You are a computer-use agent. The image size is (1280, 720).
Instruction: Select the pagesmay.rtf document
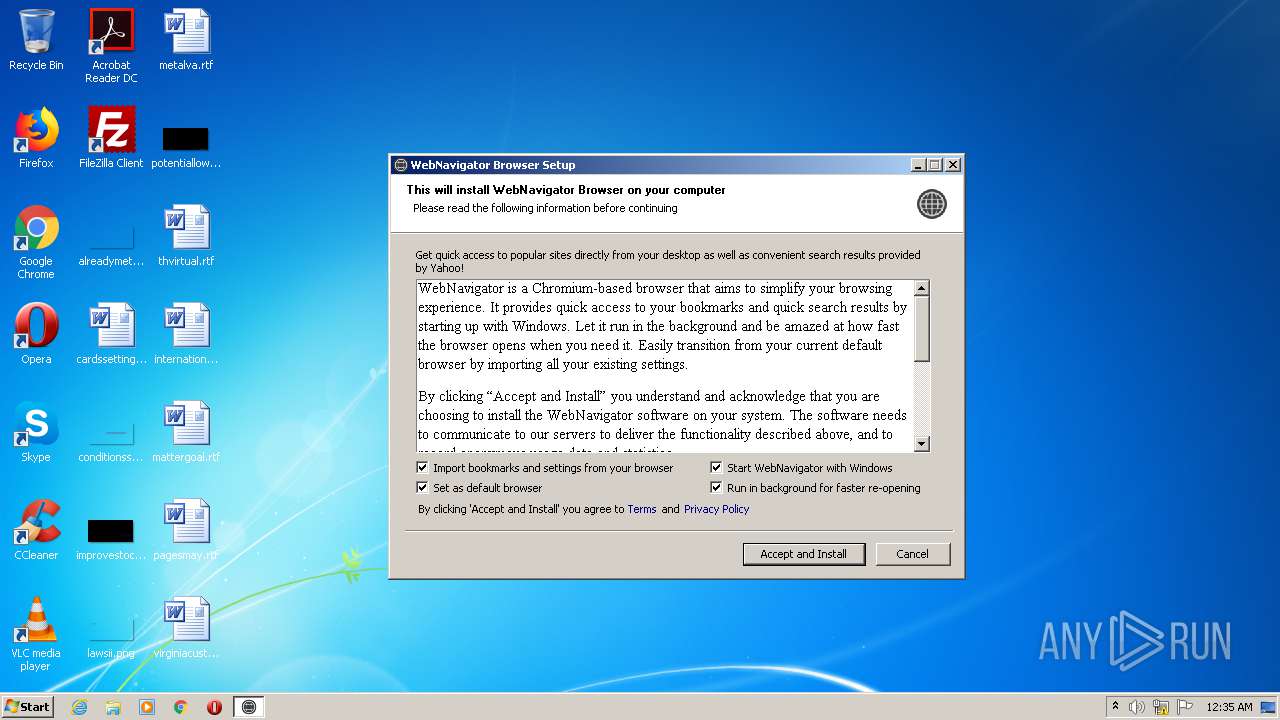point(186,530)
